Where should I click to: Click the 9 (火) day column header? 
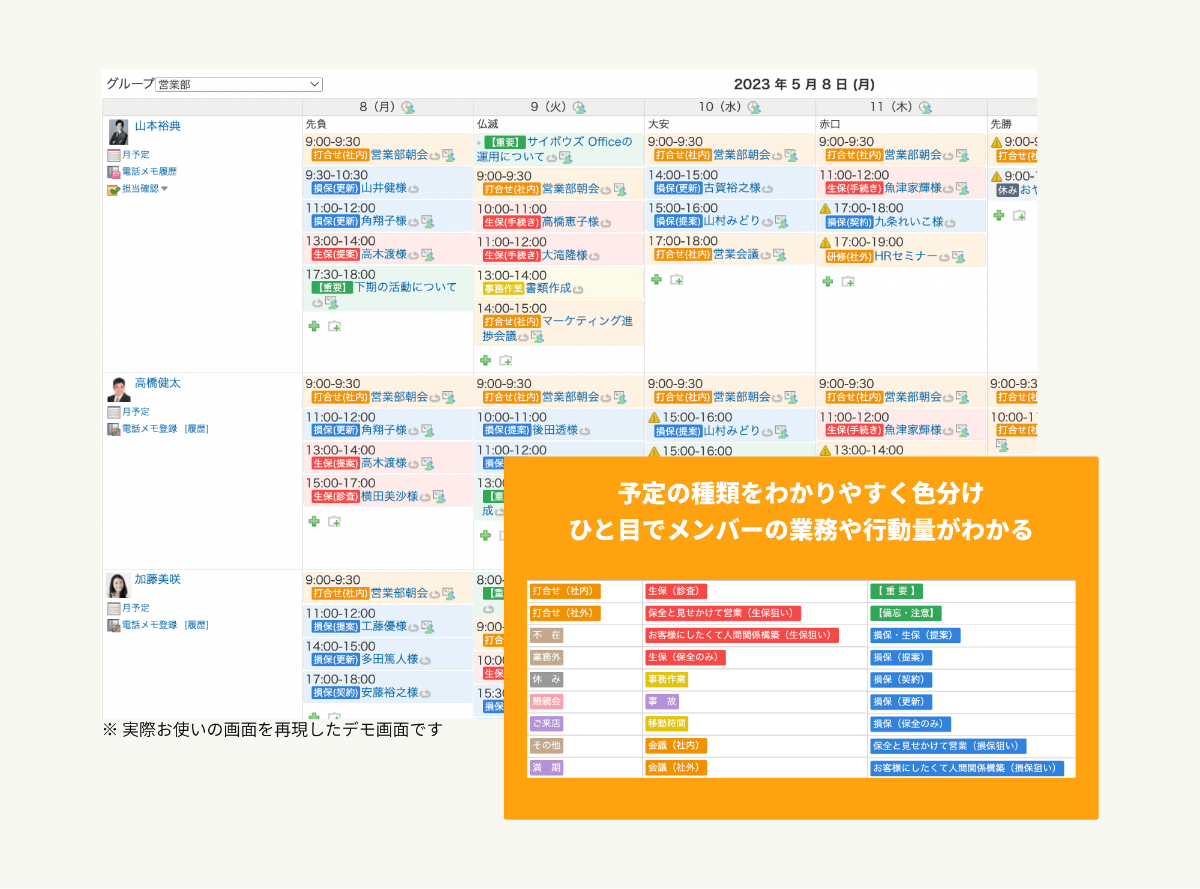(548, 108)
